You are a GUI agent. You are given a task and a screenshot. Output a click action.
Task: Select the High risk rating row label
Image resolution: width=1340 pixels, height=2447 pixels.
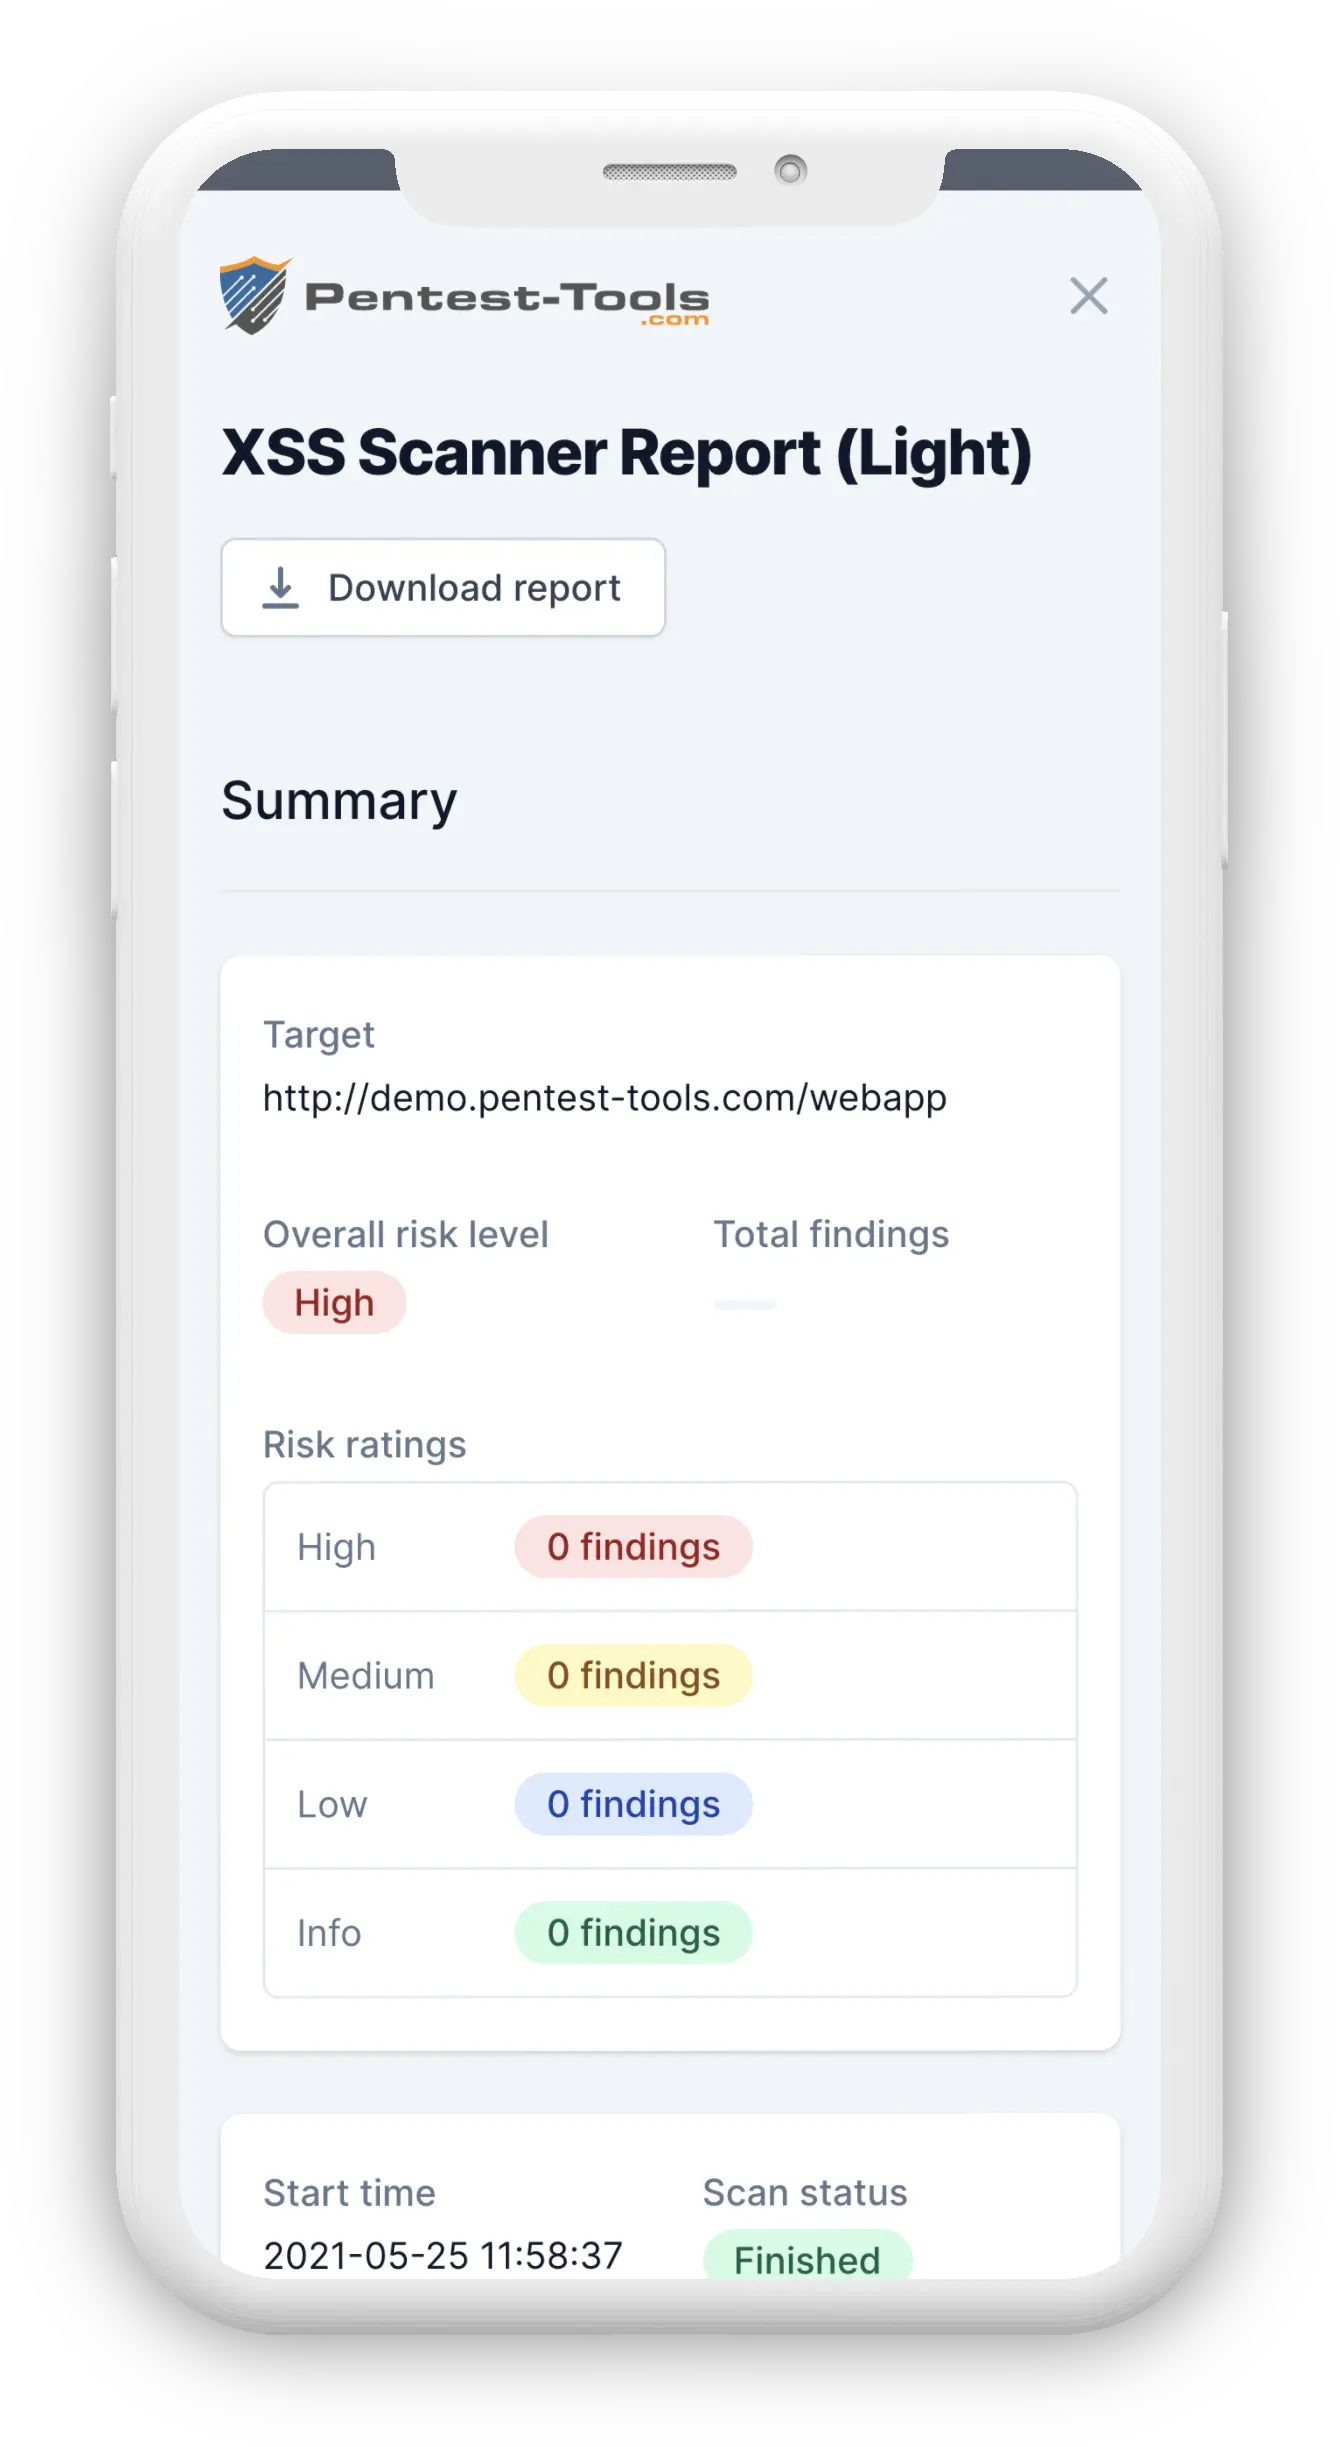pos(336,1548)
